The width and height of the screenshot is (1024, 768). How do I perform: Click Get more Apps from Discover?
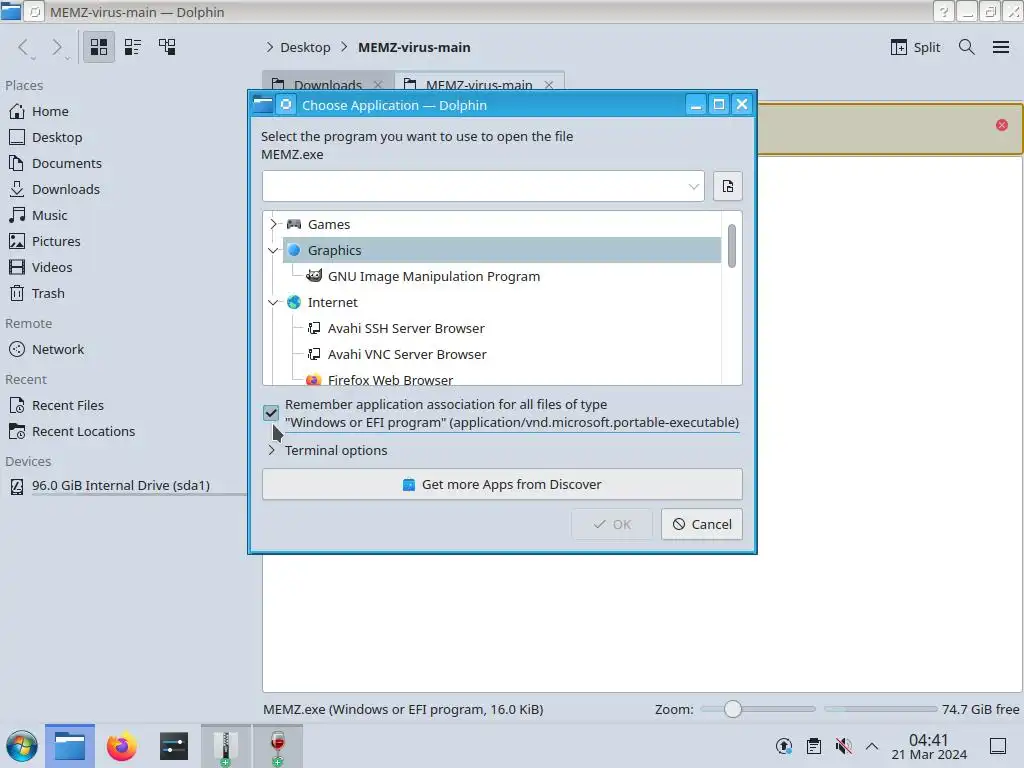tap(502, 485)
